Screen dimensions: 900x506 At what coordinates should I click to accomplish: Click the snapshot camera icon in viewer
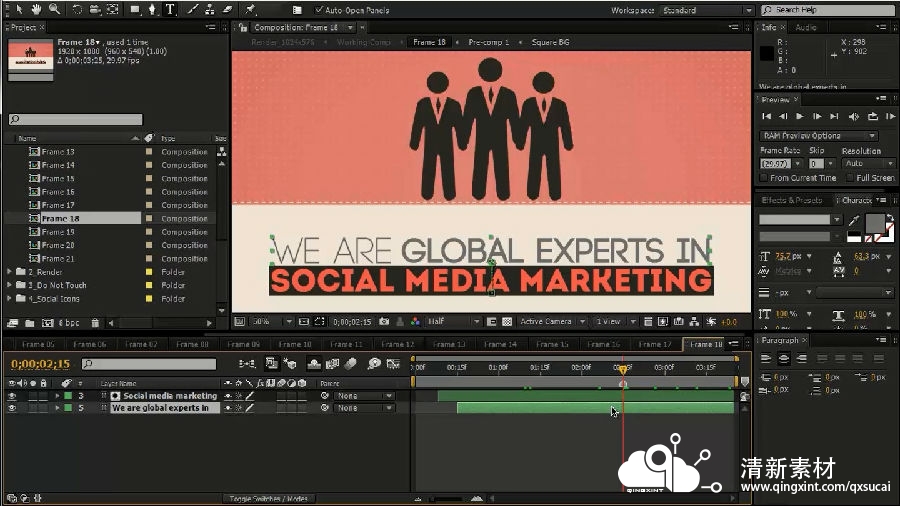tap(384, 322)
